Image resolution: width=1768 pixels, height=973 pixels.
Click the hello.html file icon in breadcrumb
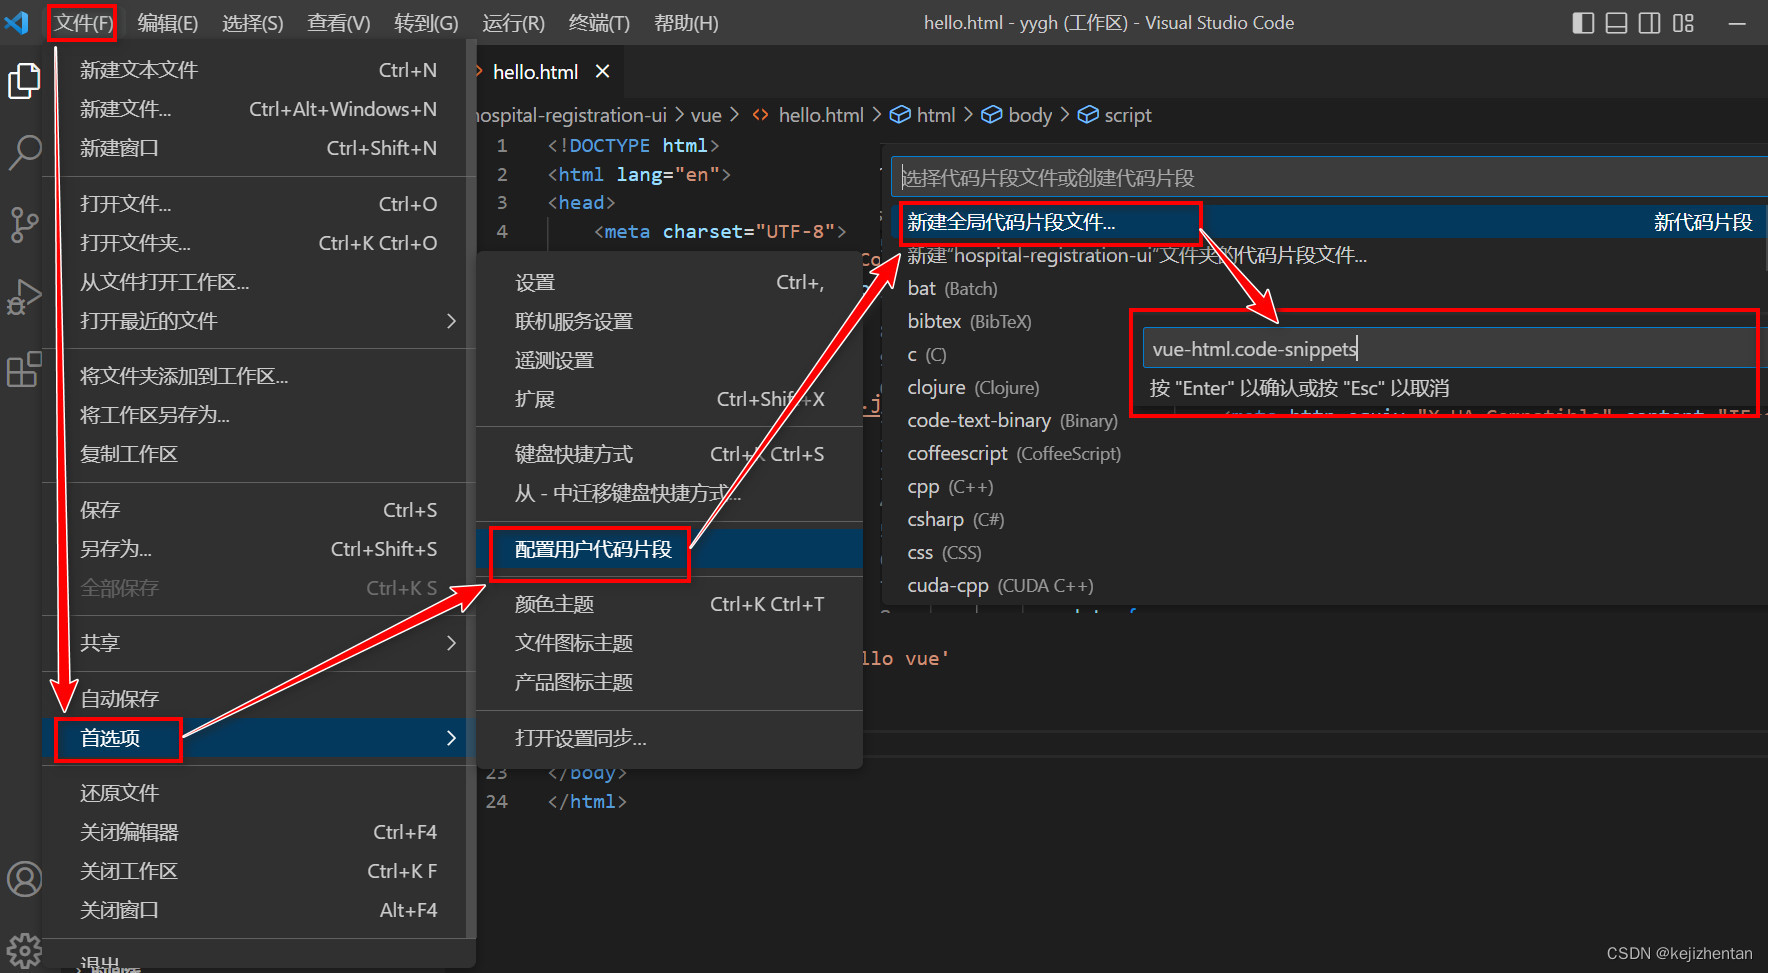(761, 115)
